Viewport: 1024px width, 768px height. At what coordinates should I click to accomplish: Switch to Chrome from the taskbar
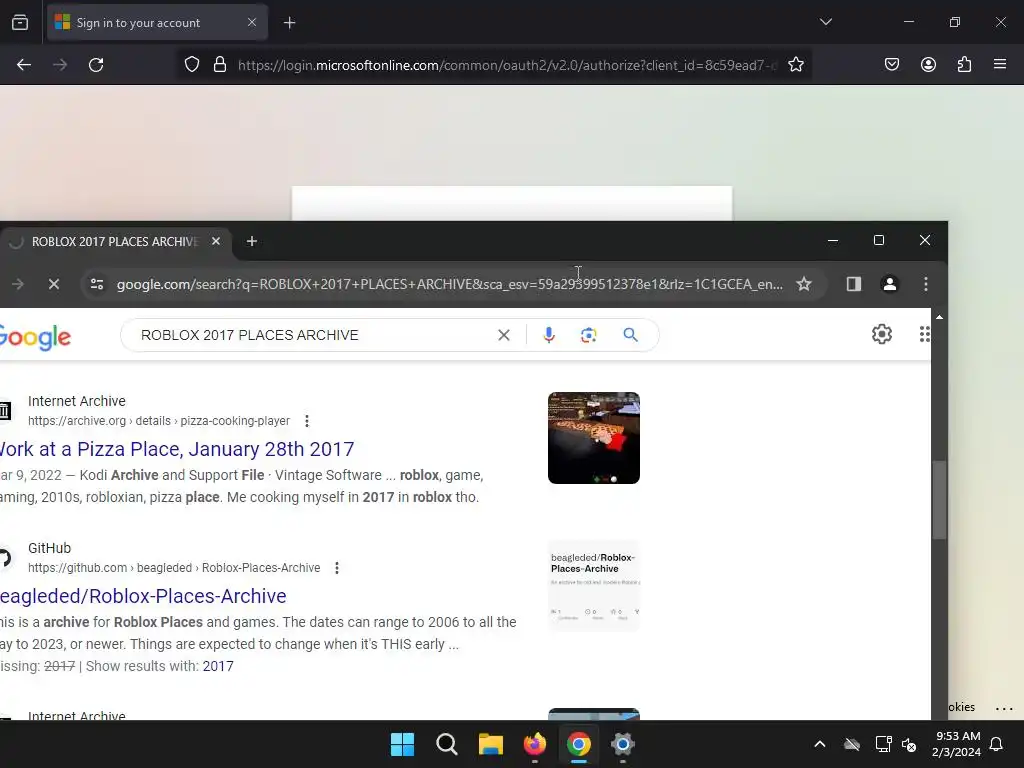coord(579,744)
